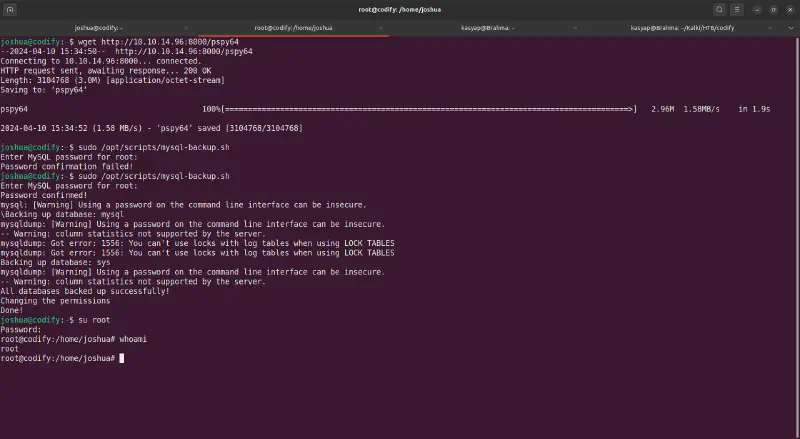The width and height of the screenshot is (800, 439).
Task: Switch to the joshua@codify: ~ tab
Action: [100, 28]
